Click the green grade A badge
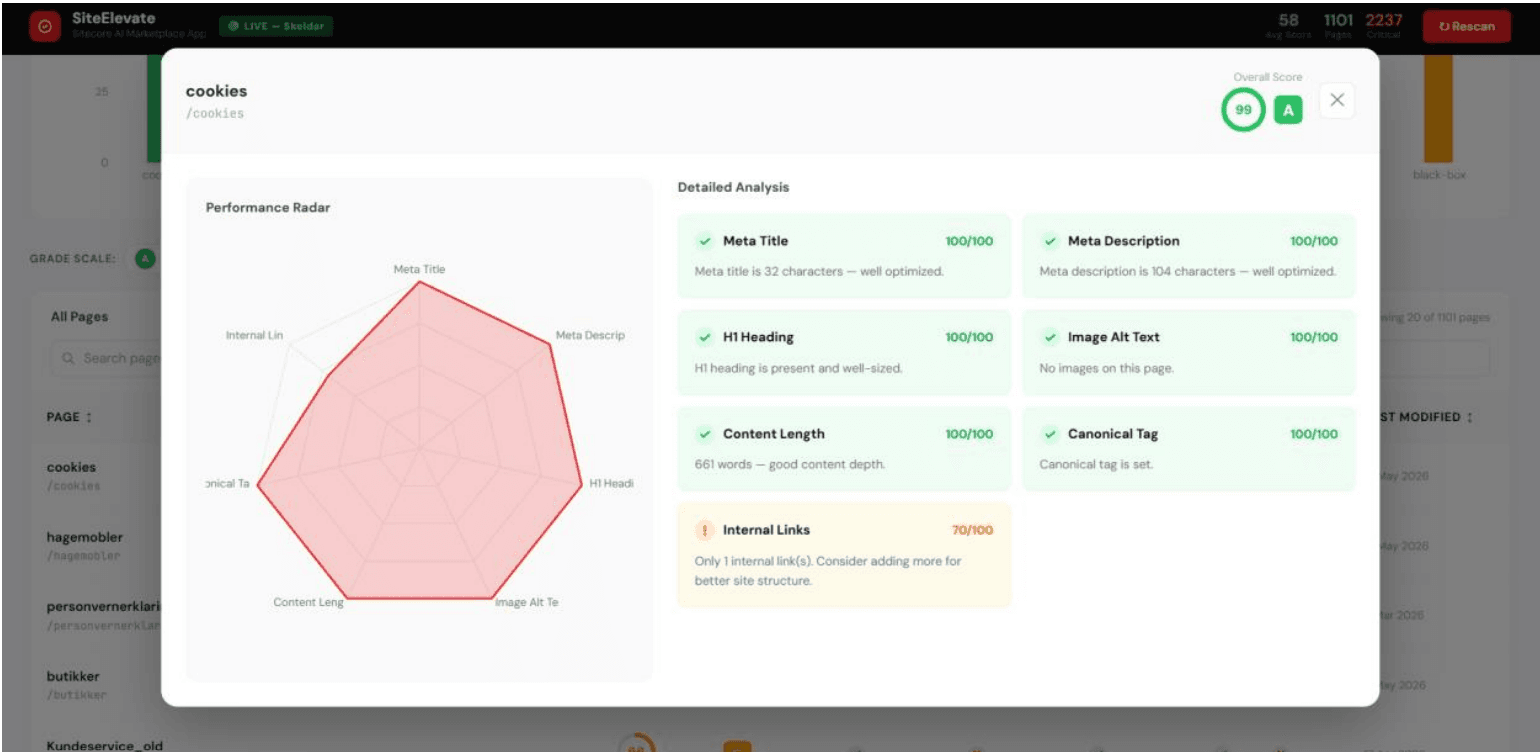Image resolution: width=1540 pixels, height=752 pixels. [x=1288, y=111]
